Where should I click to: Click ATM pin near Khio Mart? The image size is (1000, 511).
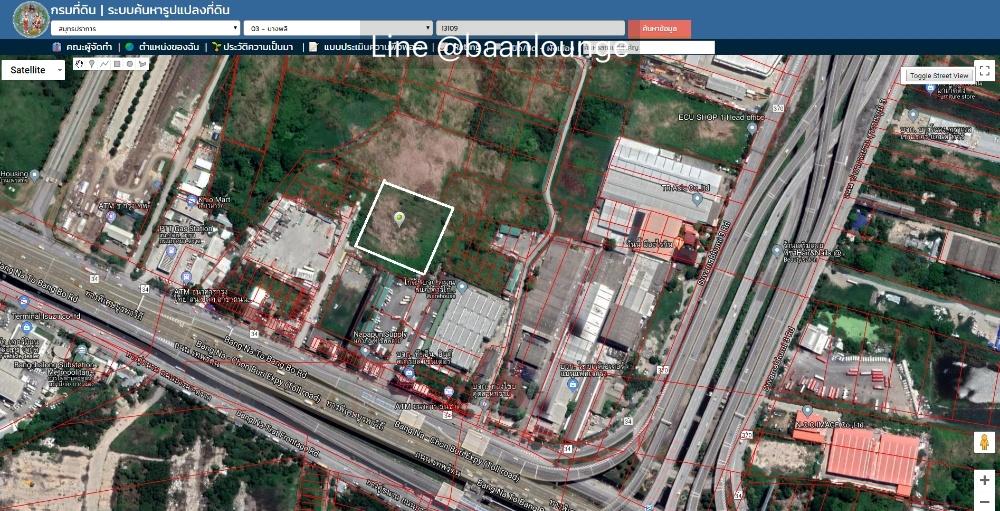(x=111, y=216)
